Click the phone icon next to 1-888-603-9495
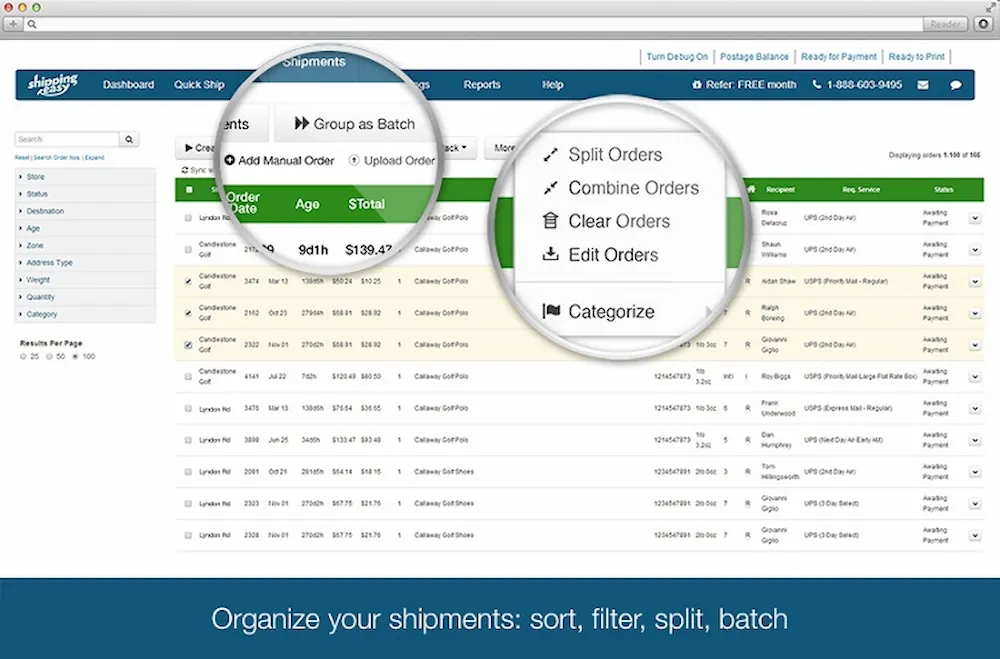 pos(816,84)
